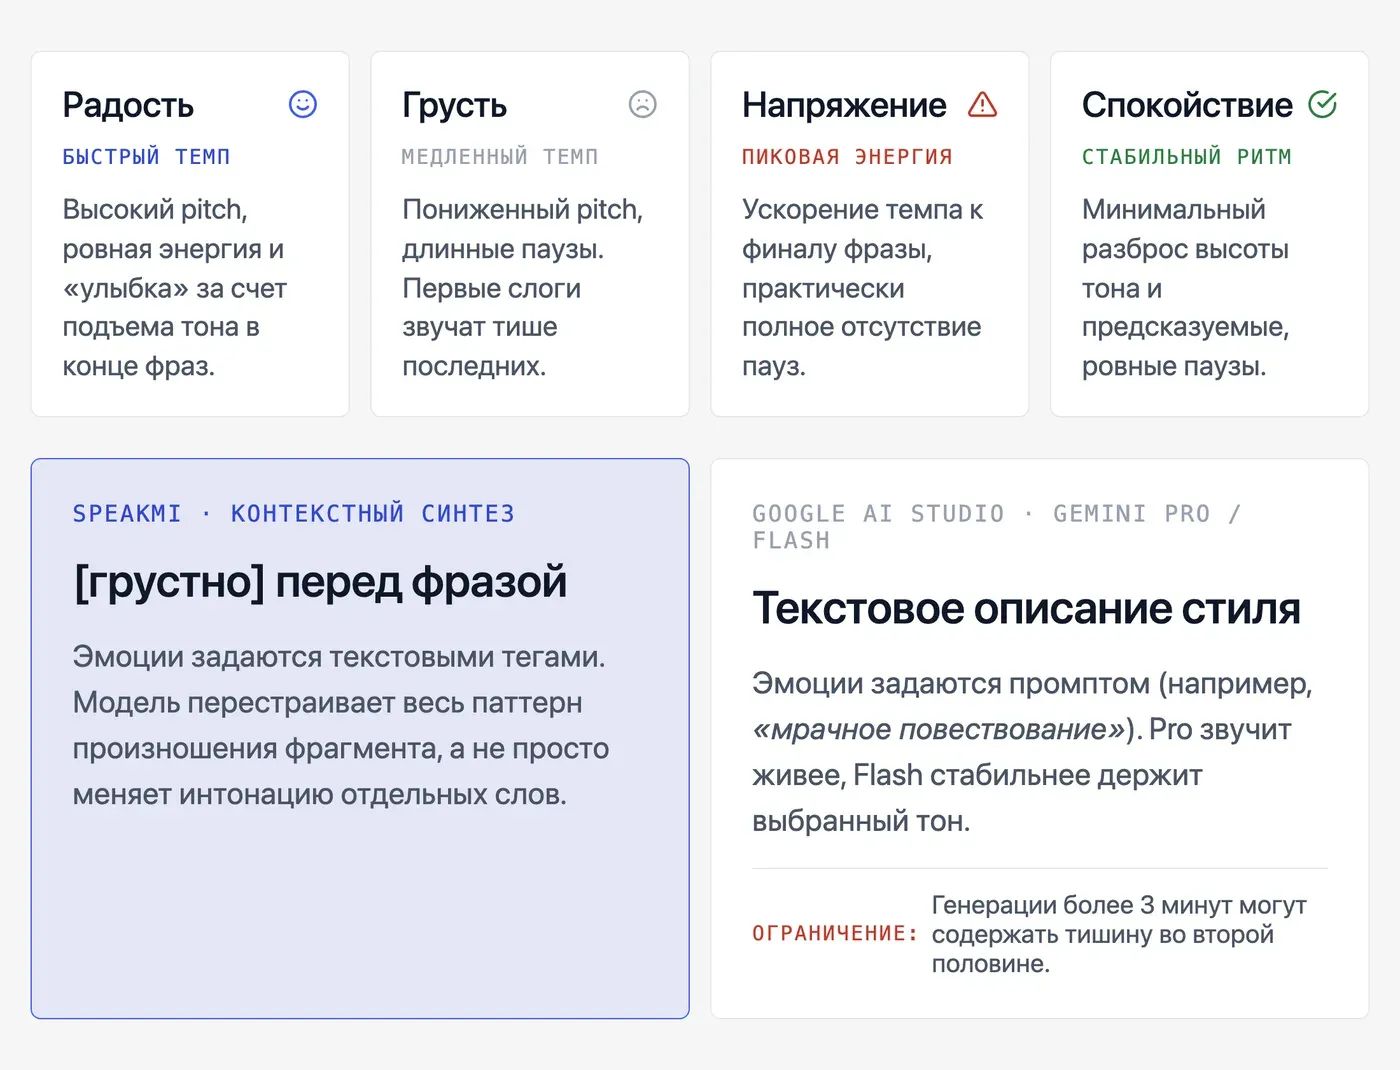Click the СТАБИЛЬНЫЙ РИТМ label
Screen dimensions: 1400x1070
pos(1187,157)
